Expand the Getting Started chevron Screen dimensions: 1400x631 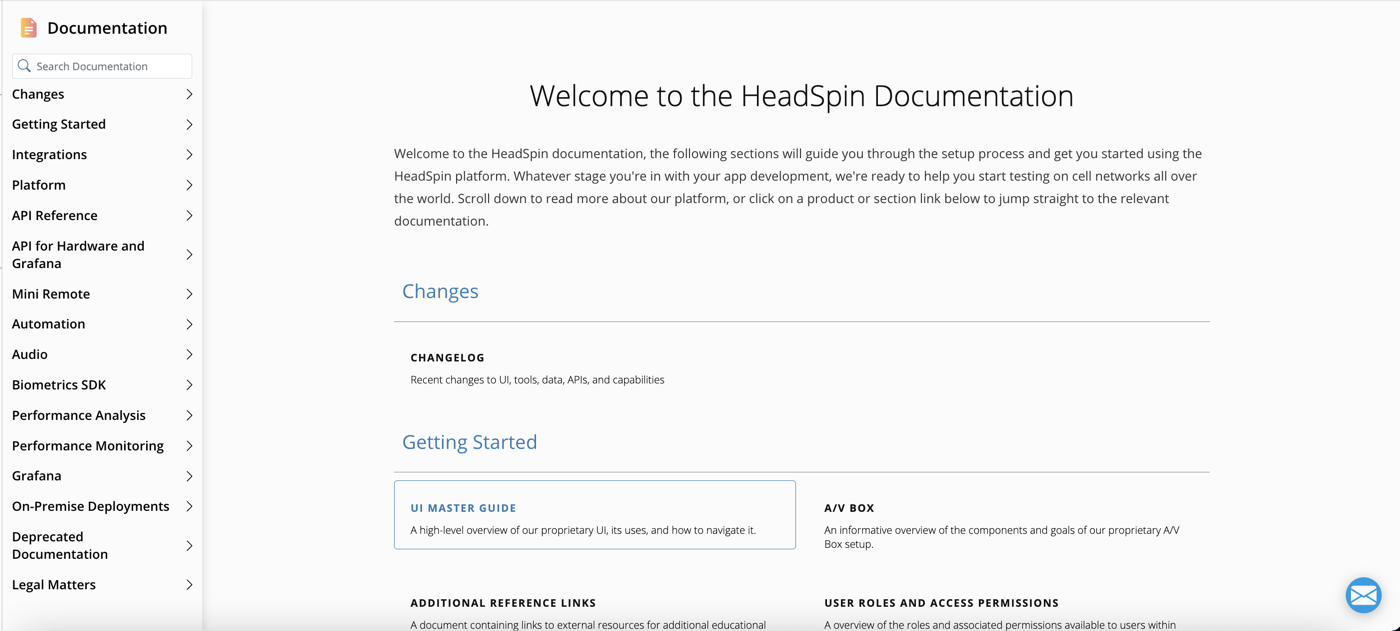tap(189, 124)
